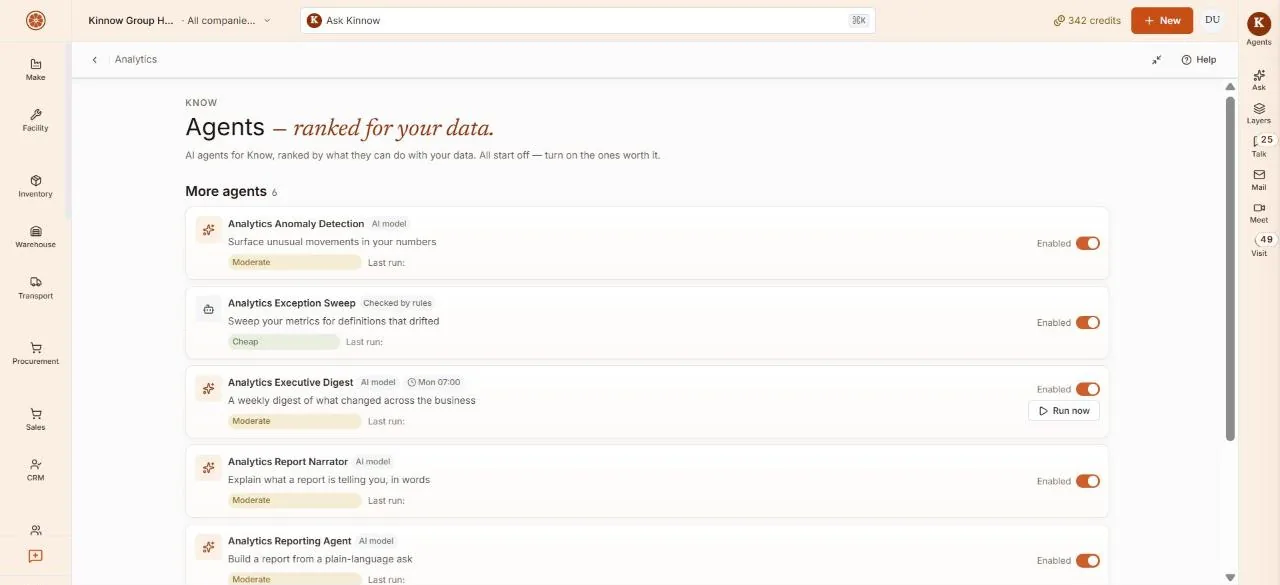Open the Agents panel in the right rail

pos(1259,28)
